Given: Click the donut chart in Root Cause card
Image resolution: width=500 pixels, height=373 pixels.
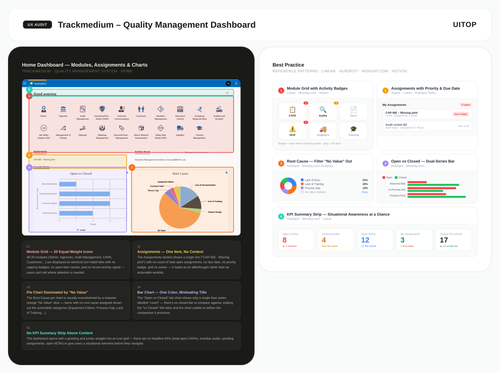Looking at the screenshot, I should pos(288,186).
